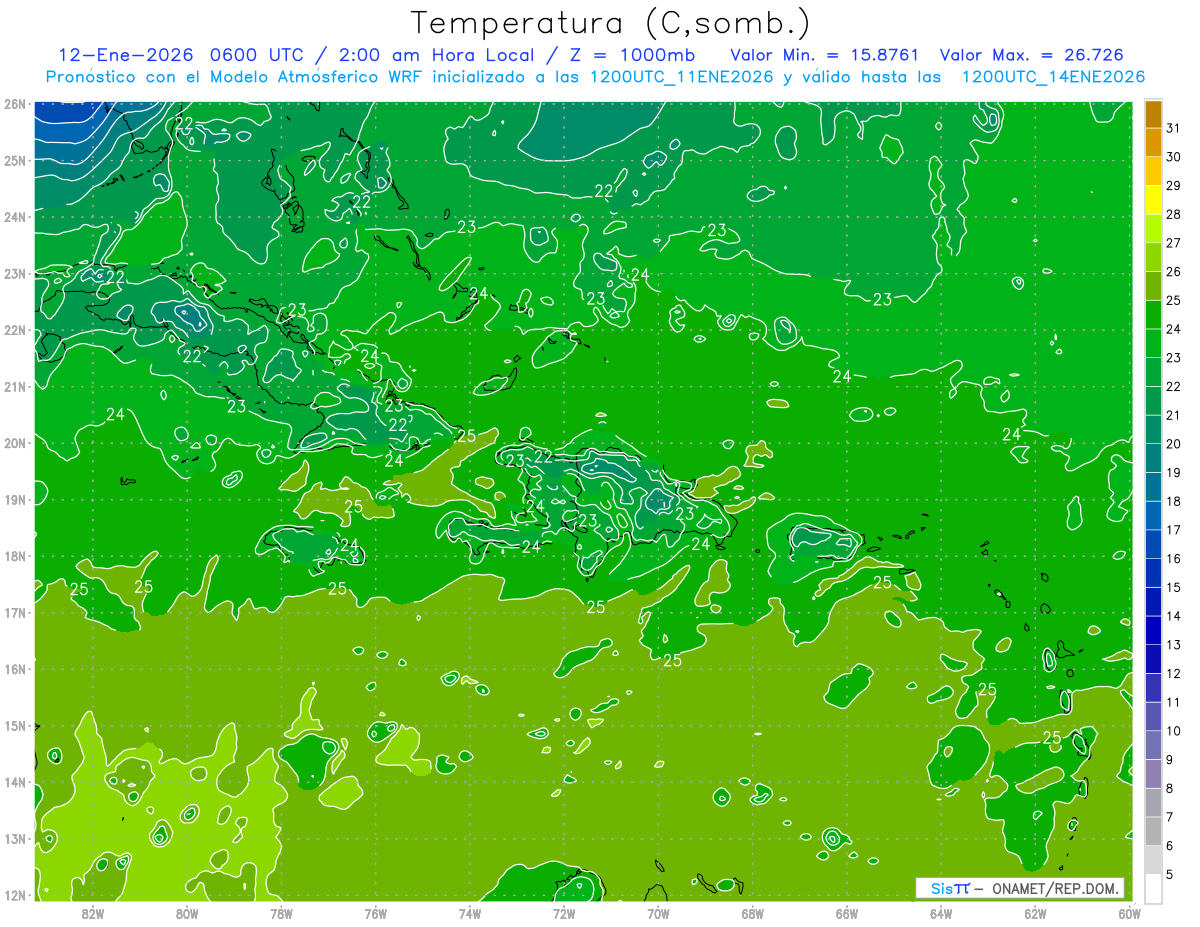Click the '17N' latitude axis label
The height and width of the screenshot is (927, 1200).
pyautogui.click(x=15, y=613)
